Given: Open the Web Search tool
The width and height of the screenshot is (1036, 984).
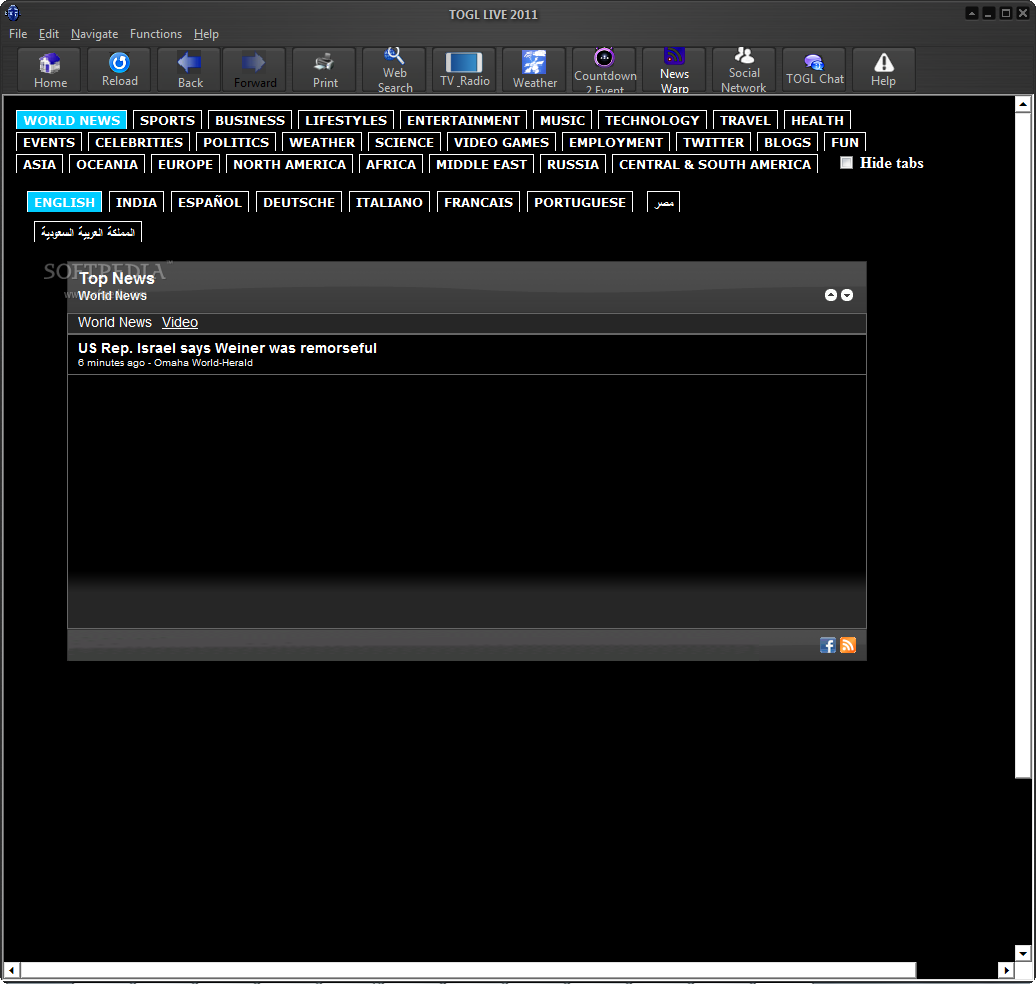Looking at the screenshot, I should pos(394,69).
